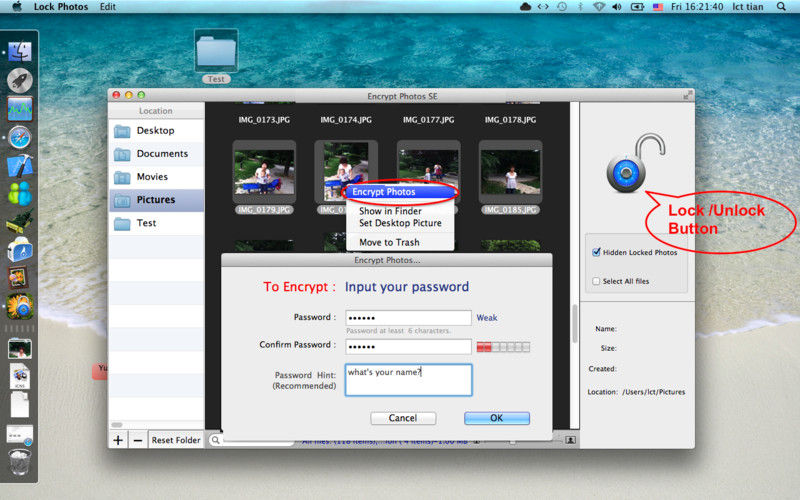Click the Lock Photos flower-lock dock icon
Image resolution: width=800 pixels, height=500 pixels.
pos(20,306)
